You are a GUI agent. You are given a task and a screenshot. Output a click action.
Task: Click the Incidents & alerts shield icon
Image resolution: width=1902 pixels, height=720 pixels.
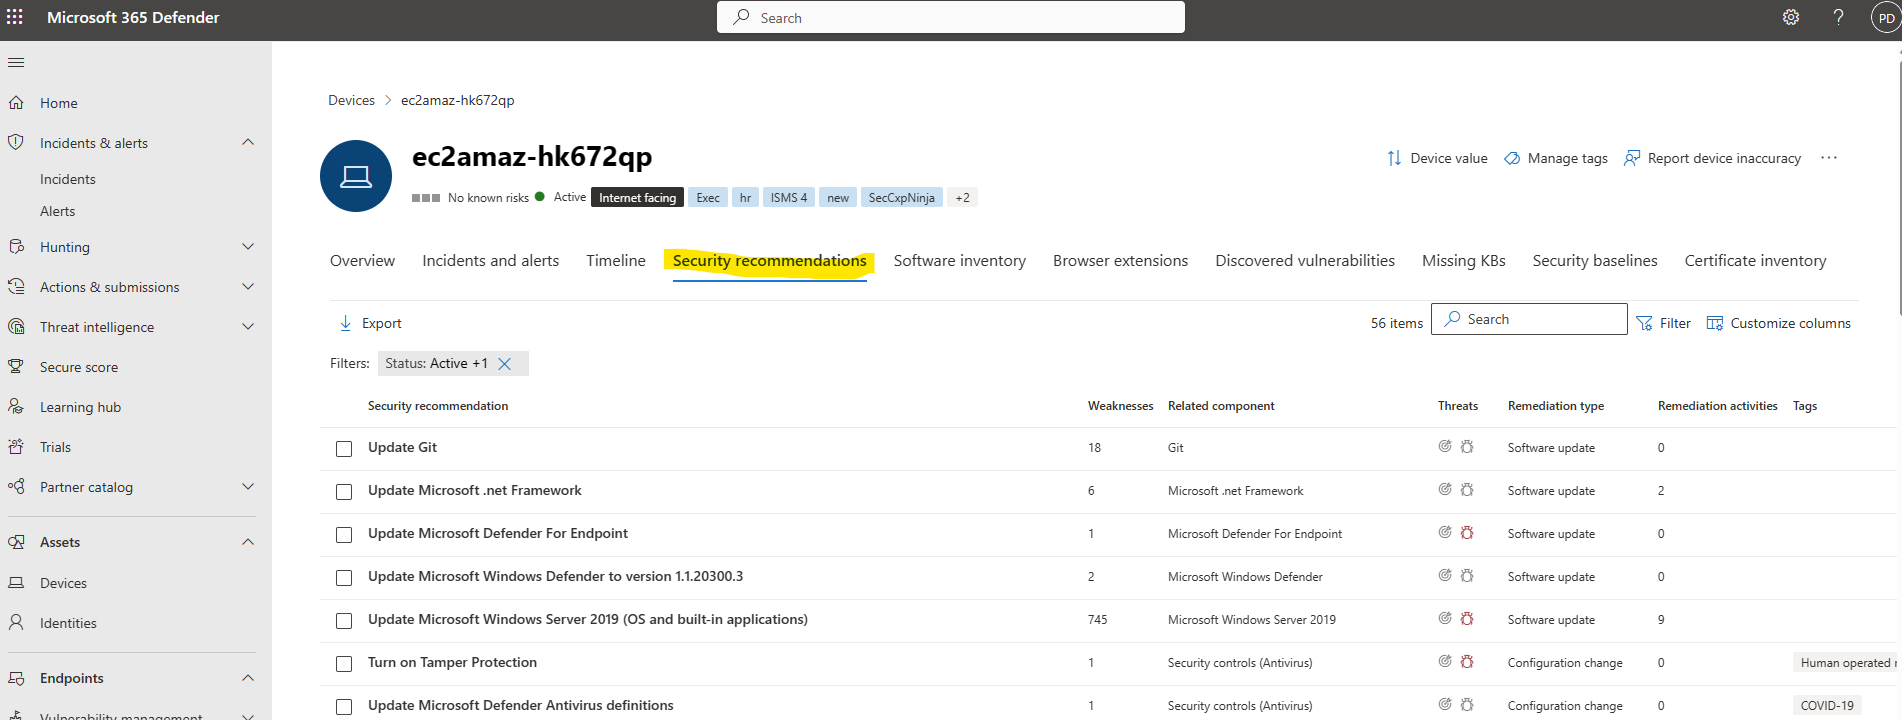pos(16,143)
